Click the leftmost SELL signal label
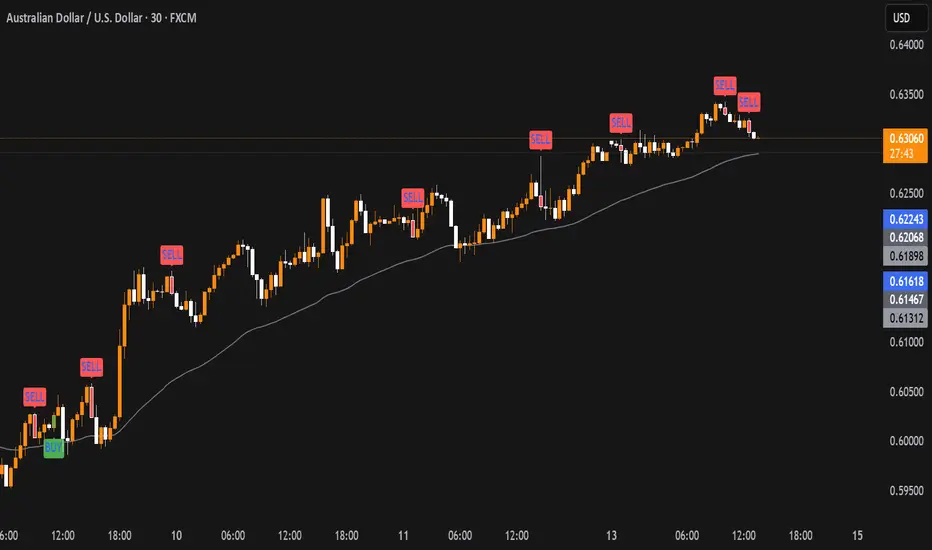The height and width of the screenshot is (550, 932). pos(35,397)
